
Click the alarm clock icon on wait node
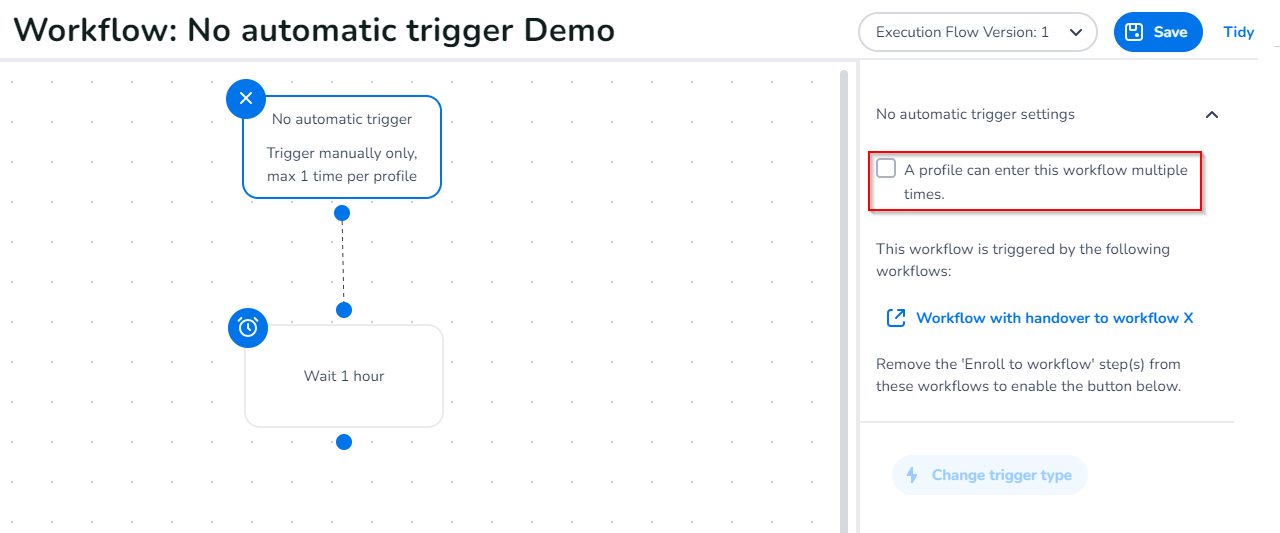coord(248,327)
